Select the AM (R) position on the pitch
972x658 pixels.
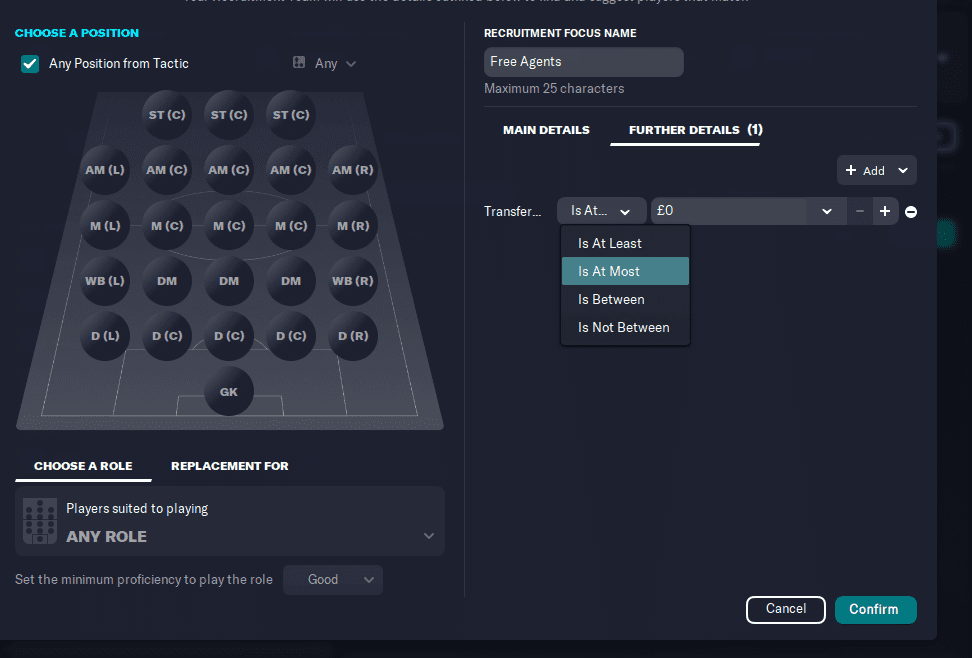coord(353,170)
